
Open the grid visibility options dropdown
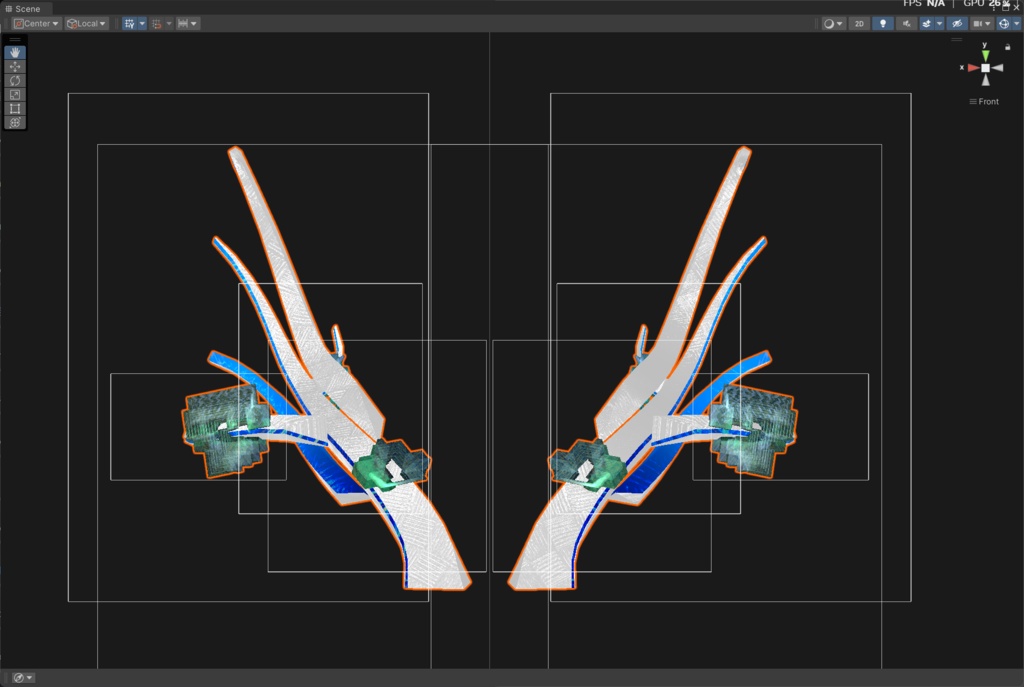tap(142, 24)
